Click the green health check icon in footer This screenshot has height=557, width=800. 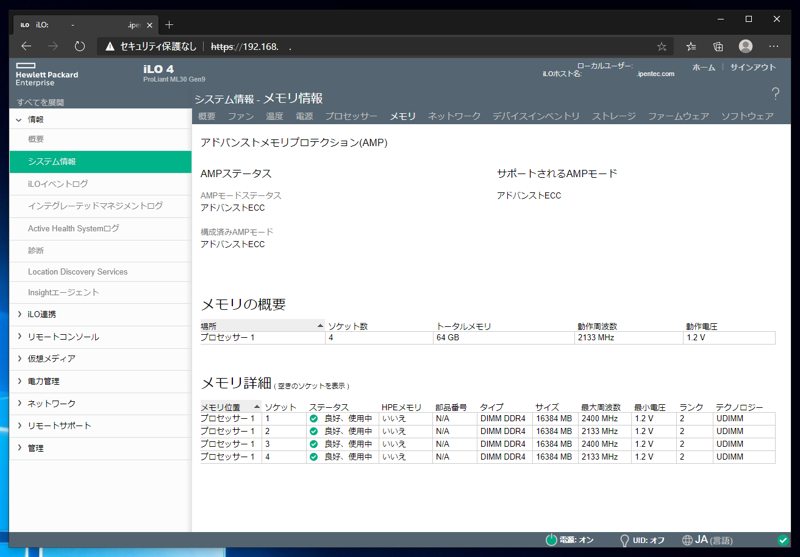click(x=783, y=539)
